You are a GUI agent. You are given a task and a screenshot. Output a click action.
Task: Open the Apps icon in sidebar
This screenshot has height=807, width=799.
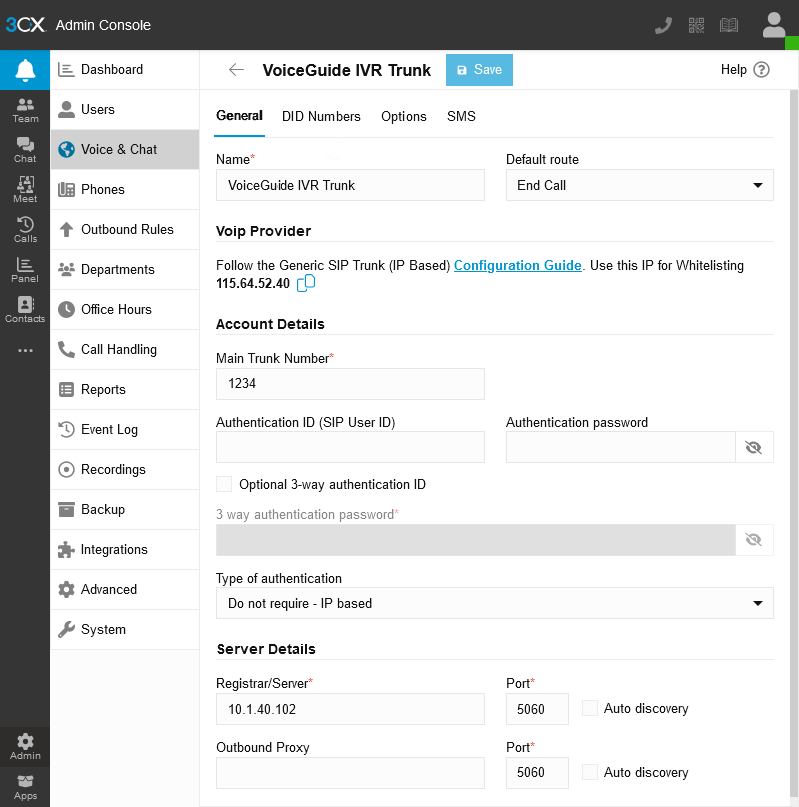tap(25, 787)
